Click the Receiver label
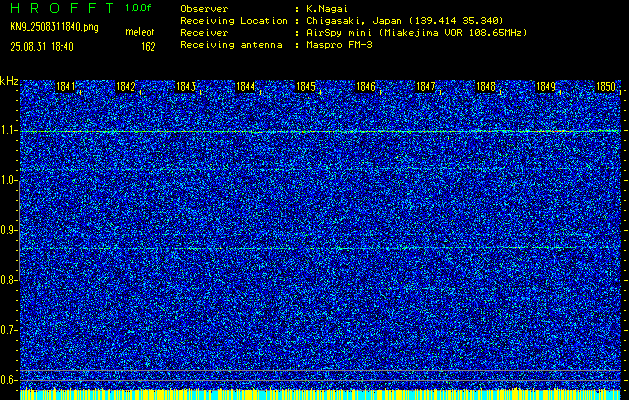Image resolution: width=629 pixels, height=400 pixels. coord(204,32)
